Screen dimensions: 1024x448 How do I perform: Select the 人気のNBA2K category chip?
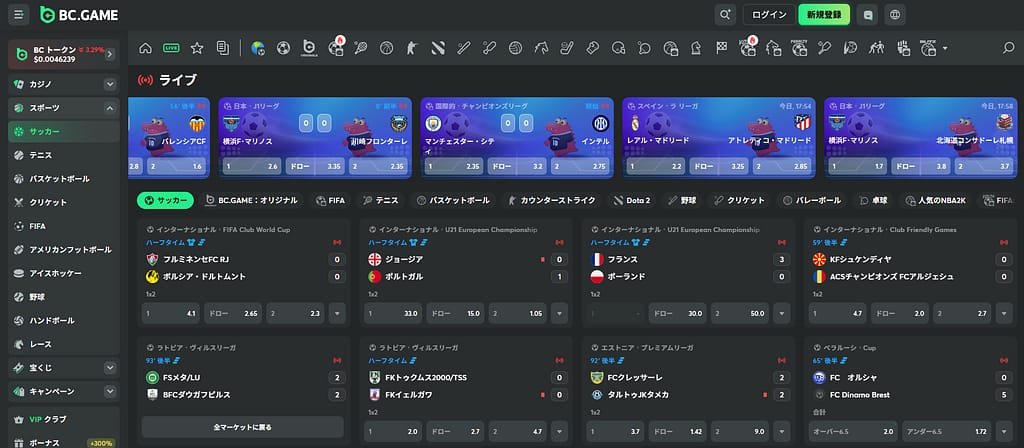coord(936,200)
